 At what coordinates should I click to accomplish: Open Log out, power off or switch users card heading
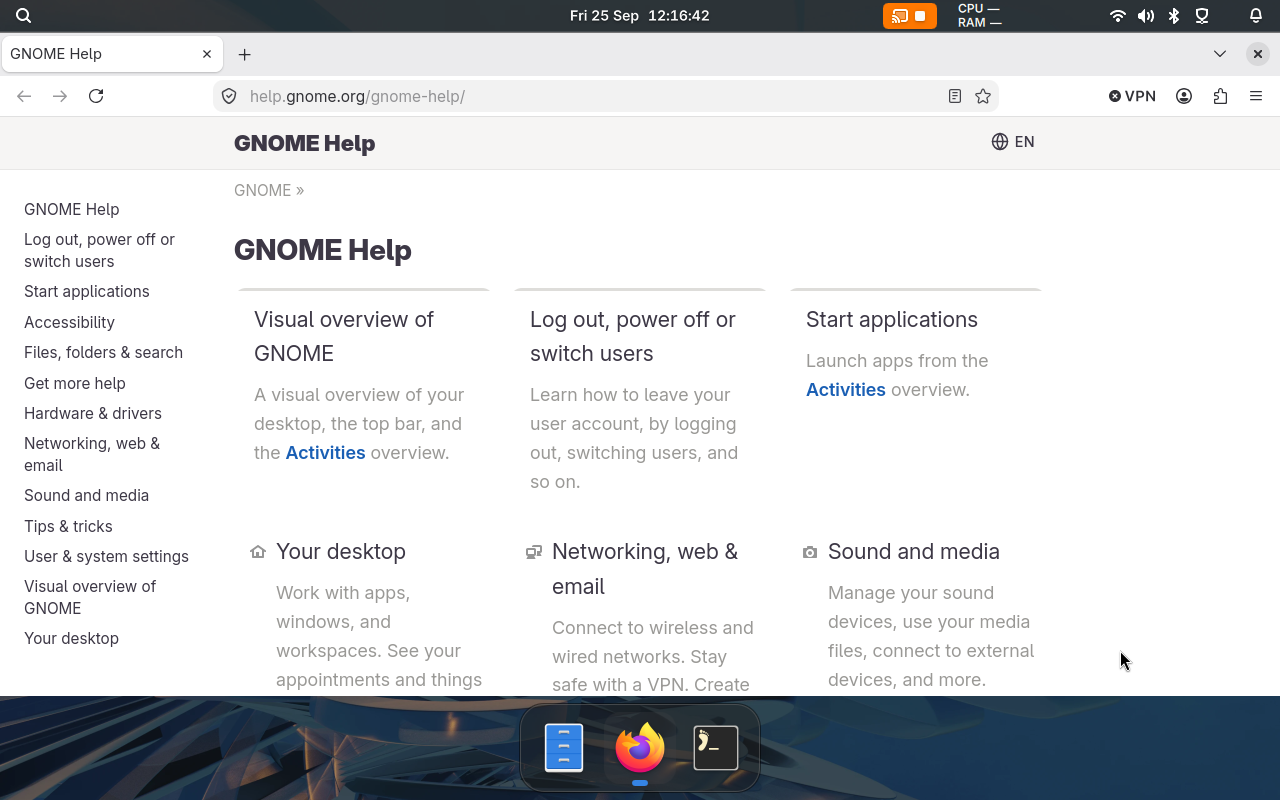click(x=633, y=336)
